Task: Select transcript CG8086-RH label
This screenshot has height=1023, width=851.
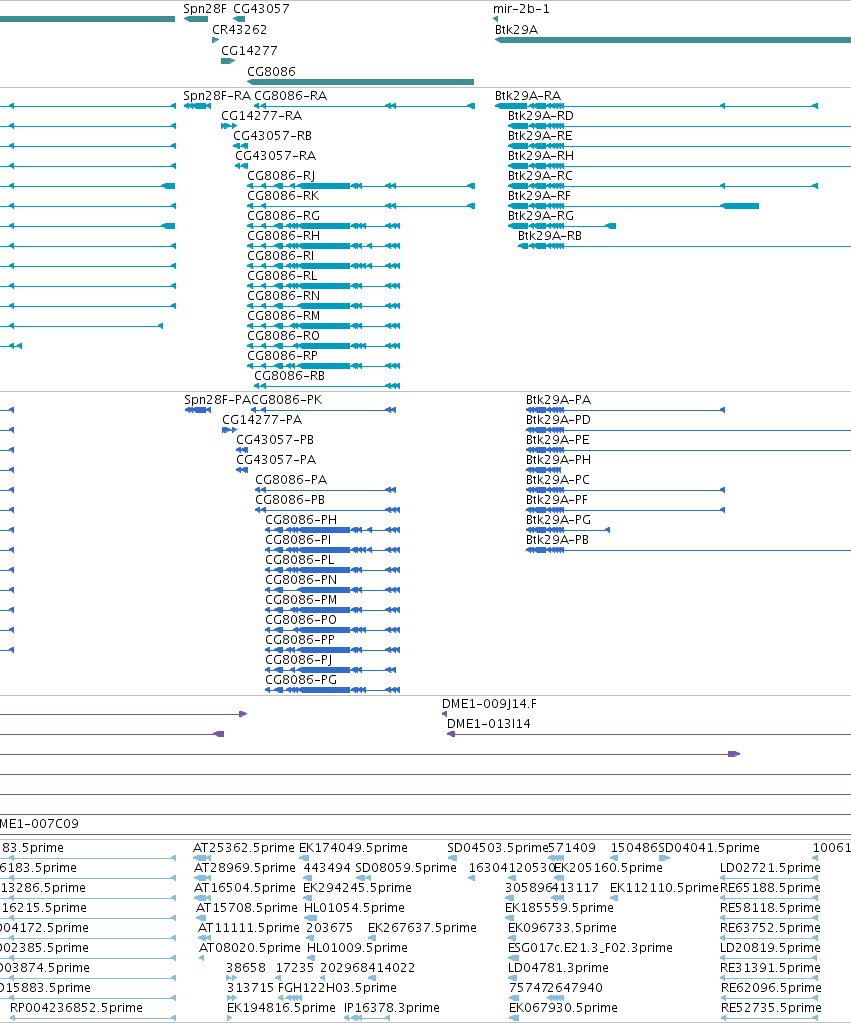Action: tap(283, 236)
